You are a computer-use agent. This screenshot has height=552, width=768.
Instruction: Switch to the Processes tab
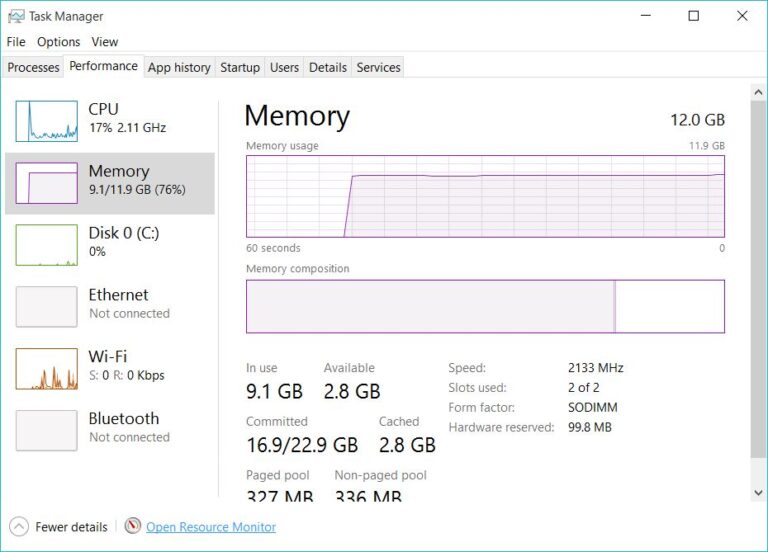click(33, 67)
